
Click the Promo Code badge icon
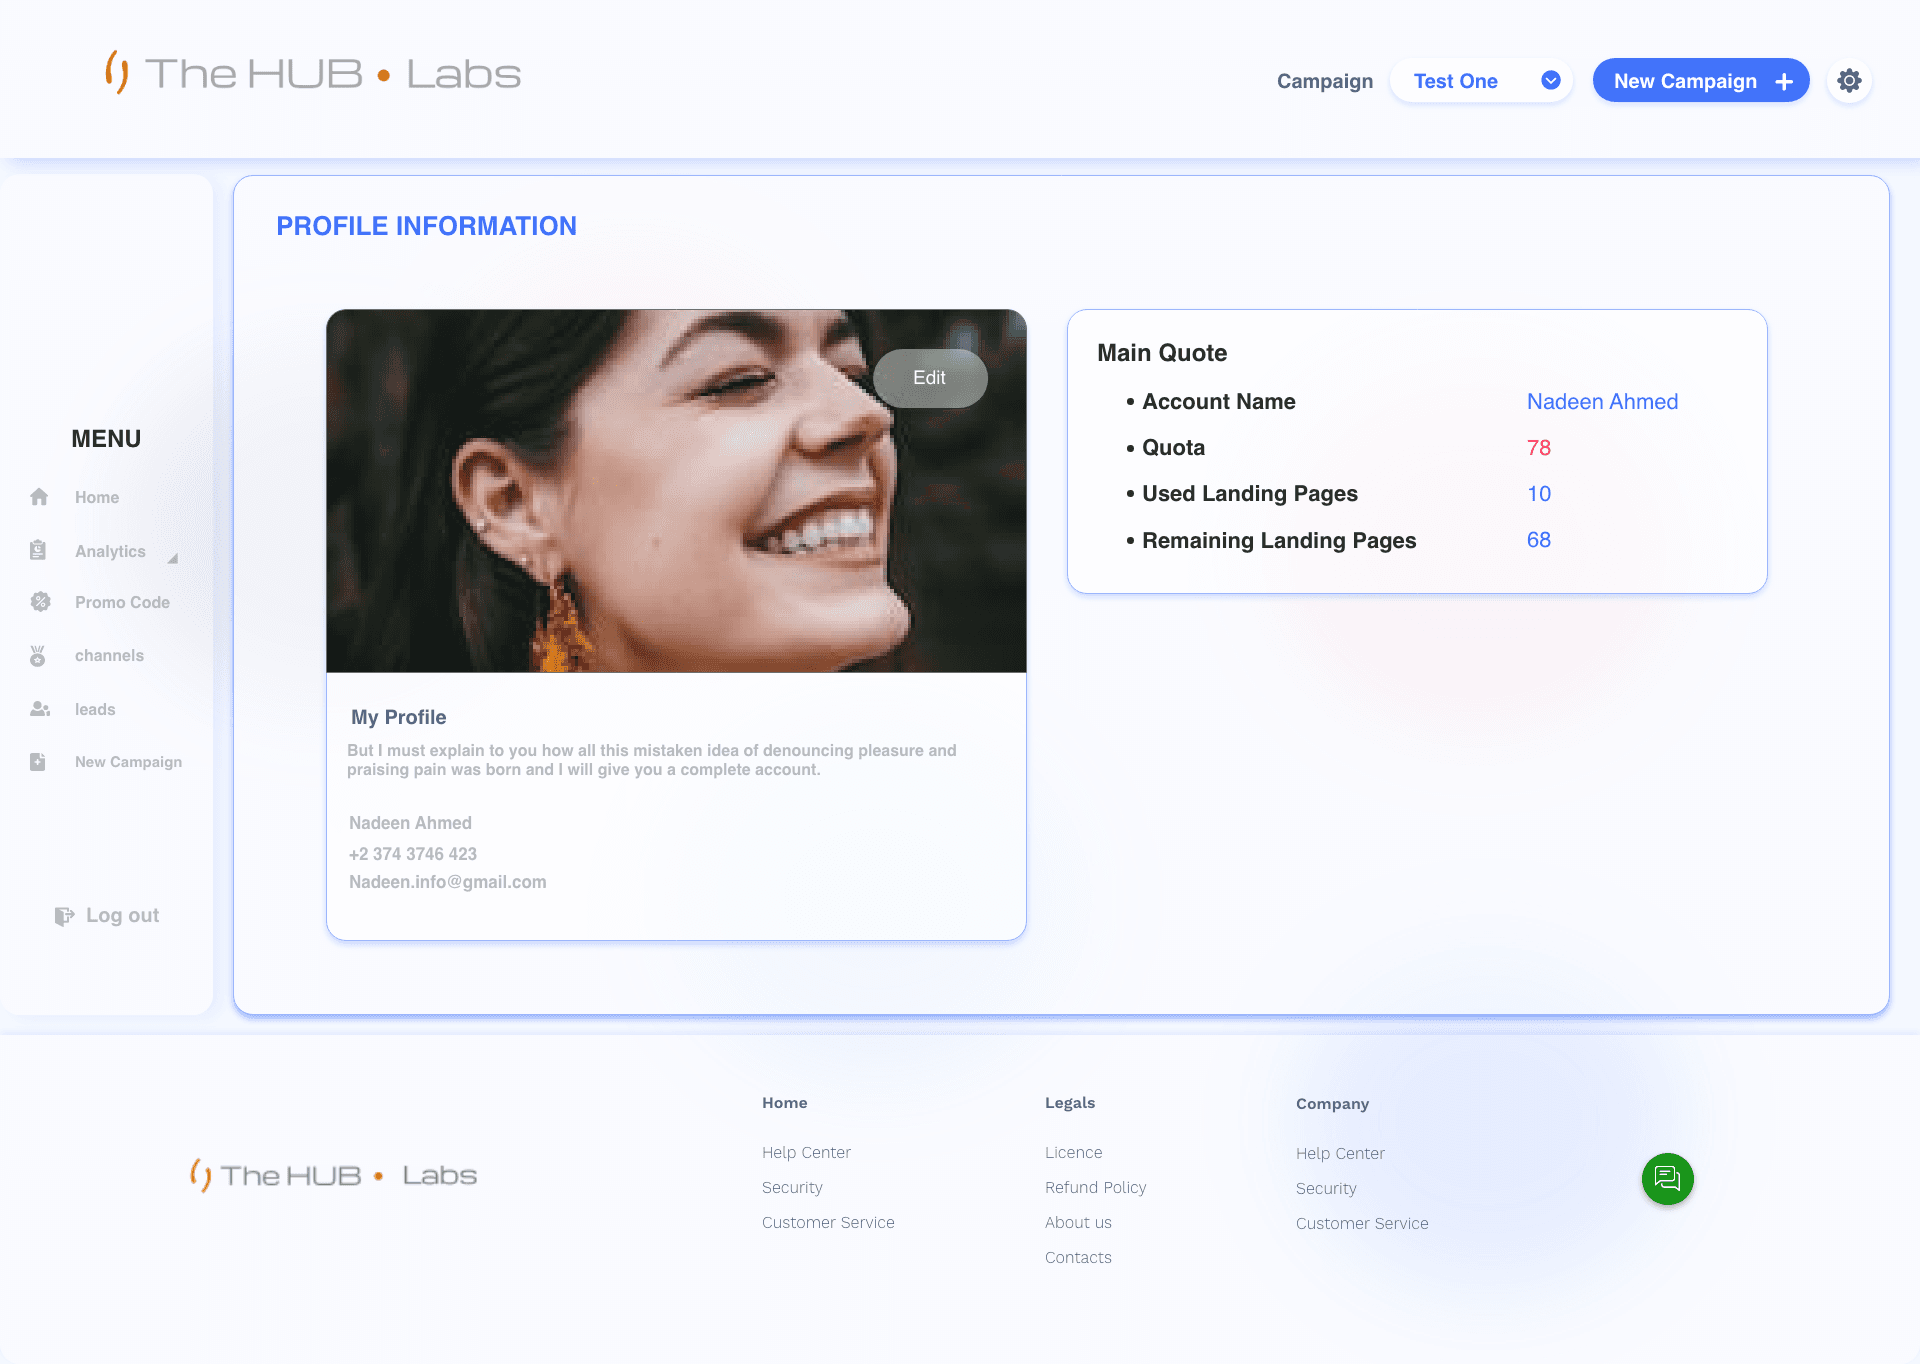40,602
